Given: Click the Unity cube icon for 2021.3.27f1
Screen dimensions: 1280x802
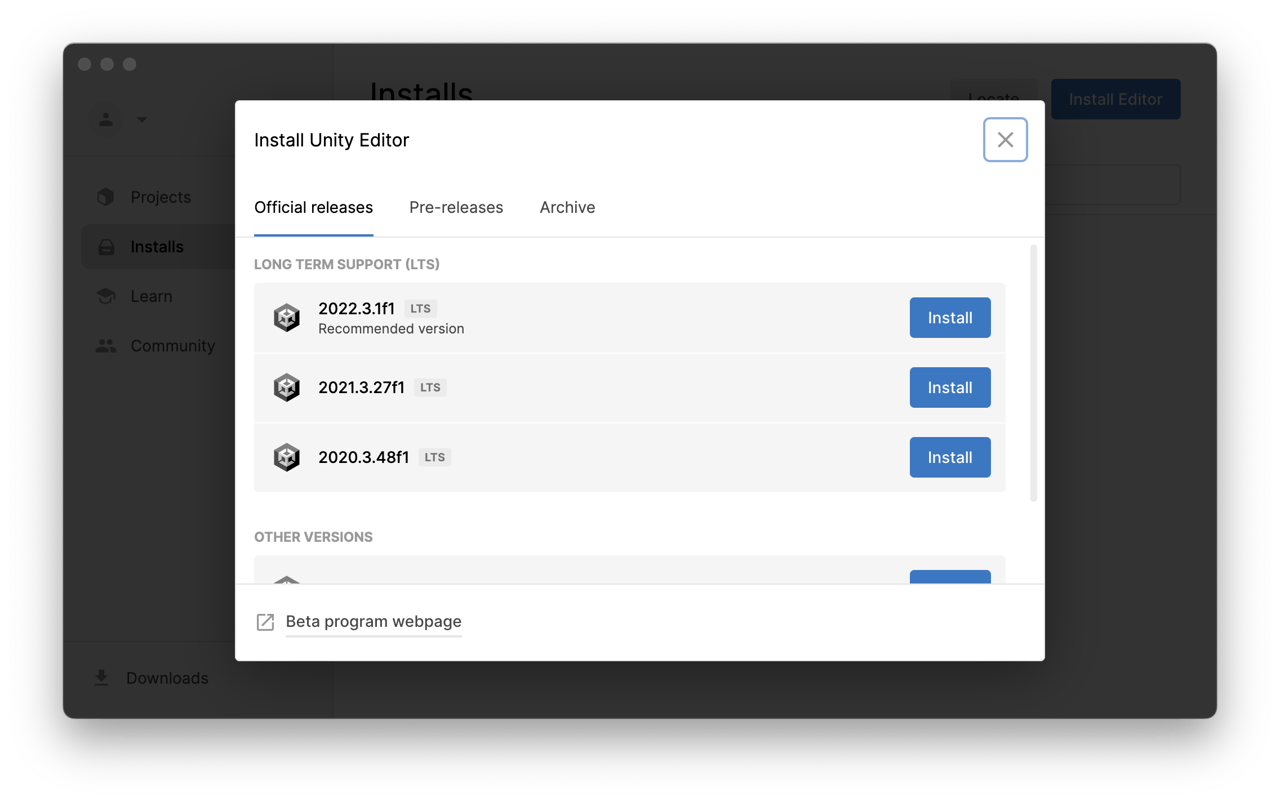Looking at the screenshot, I should coord(287,388).
